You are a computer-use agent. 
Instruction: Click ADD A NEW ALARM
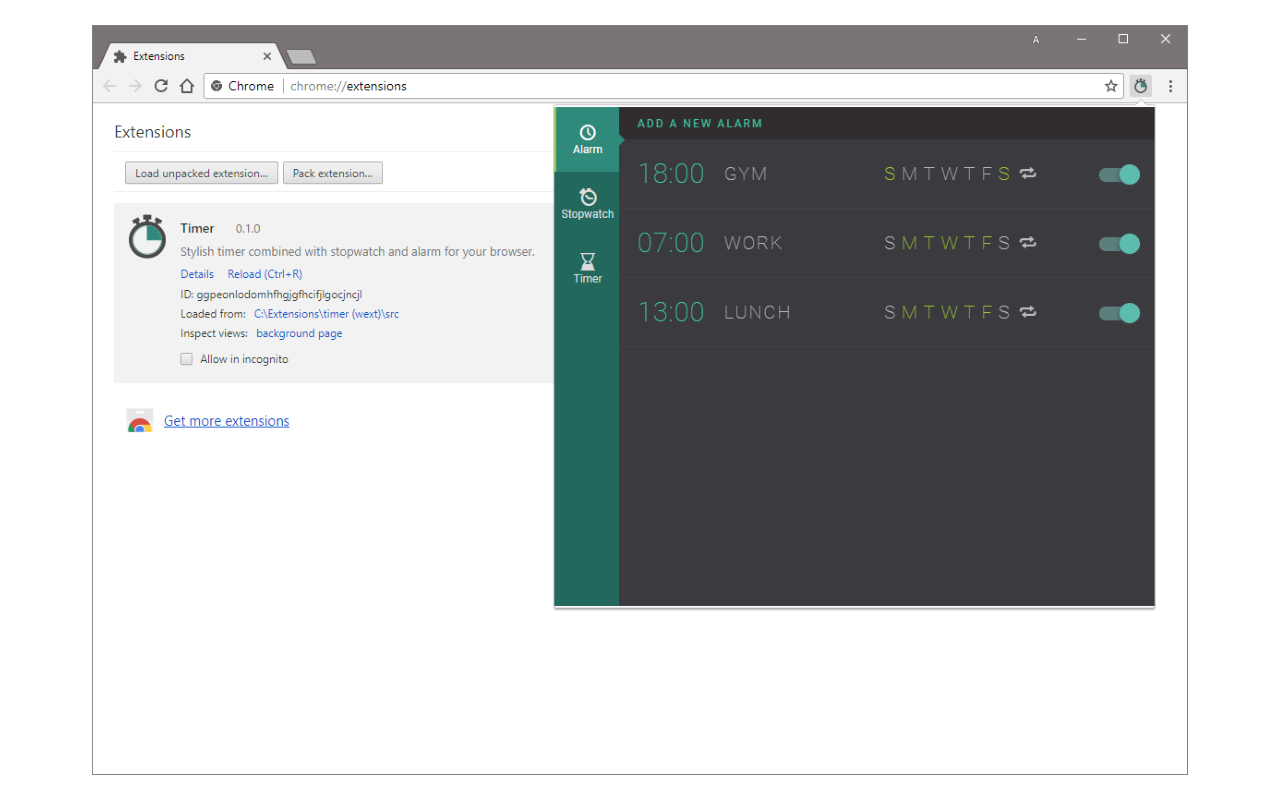[700, 124]
